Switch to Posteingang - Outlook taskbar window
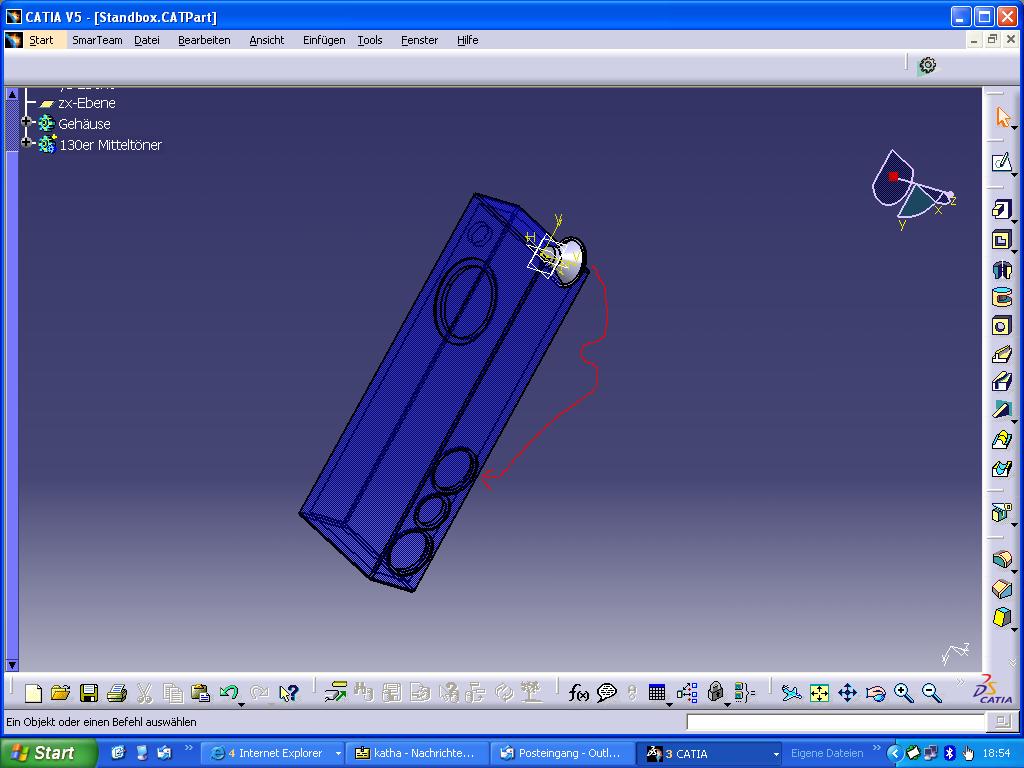 click(x=562, y=754)
